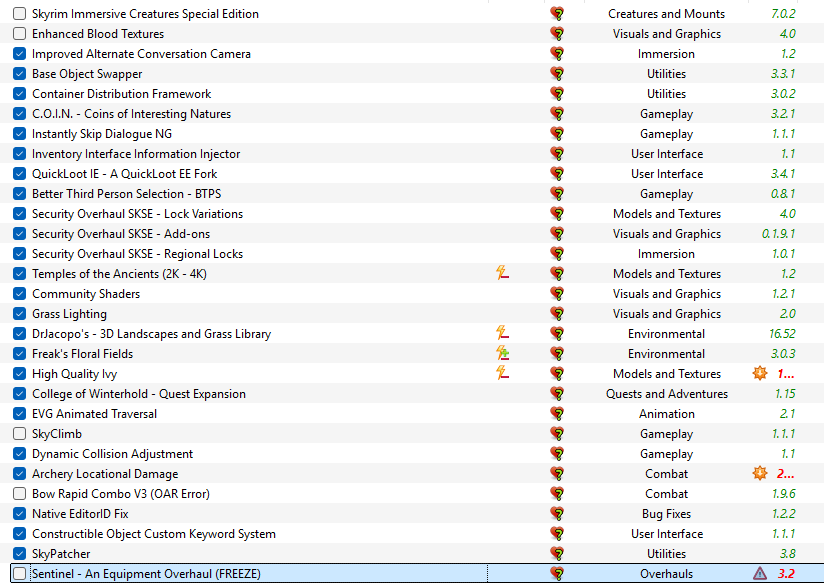Click the Animation category for EVG Animated Traversal
Image resolution: width=824 pixels, height=583 pixels.
click(666, 414)
